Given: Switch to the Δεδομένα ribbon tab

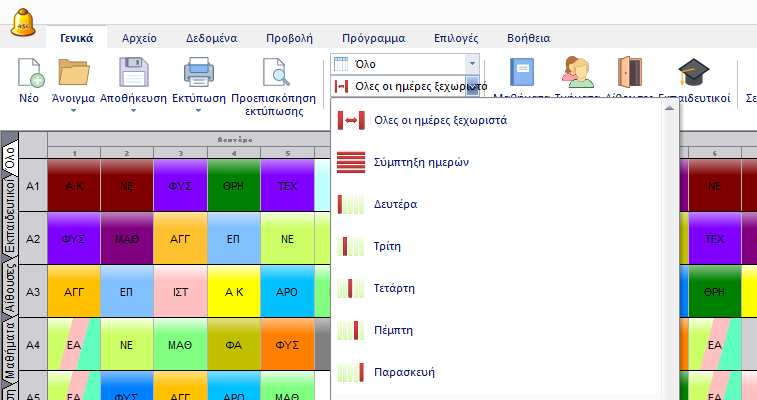Looking at the screenshot, I should tap(211, 39).
